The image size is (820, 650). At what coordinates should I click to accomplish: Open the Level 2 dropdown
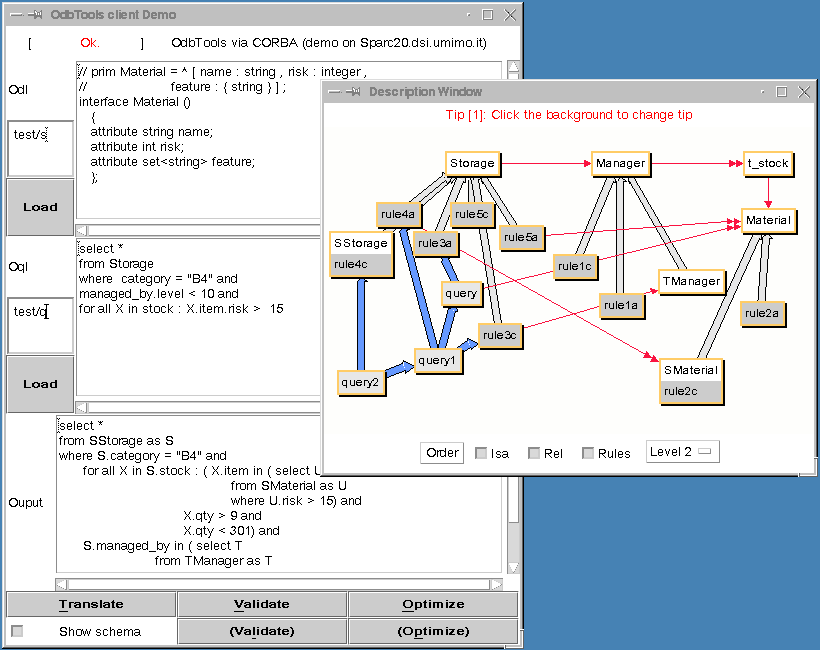point(682,452)
